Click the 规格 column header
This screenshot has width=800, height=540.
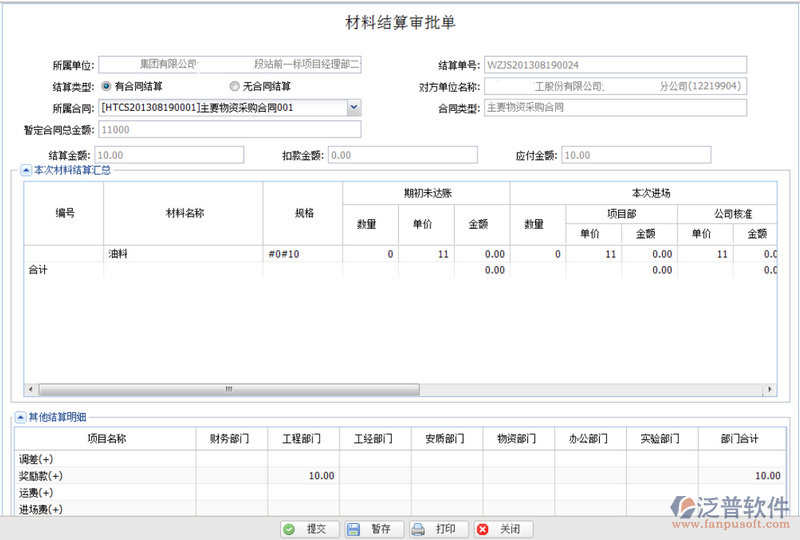[x=304, y=213]
